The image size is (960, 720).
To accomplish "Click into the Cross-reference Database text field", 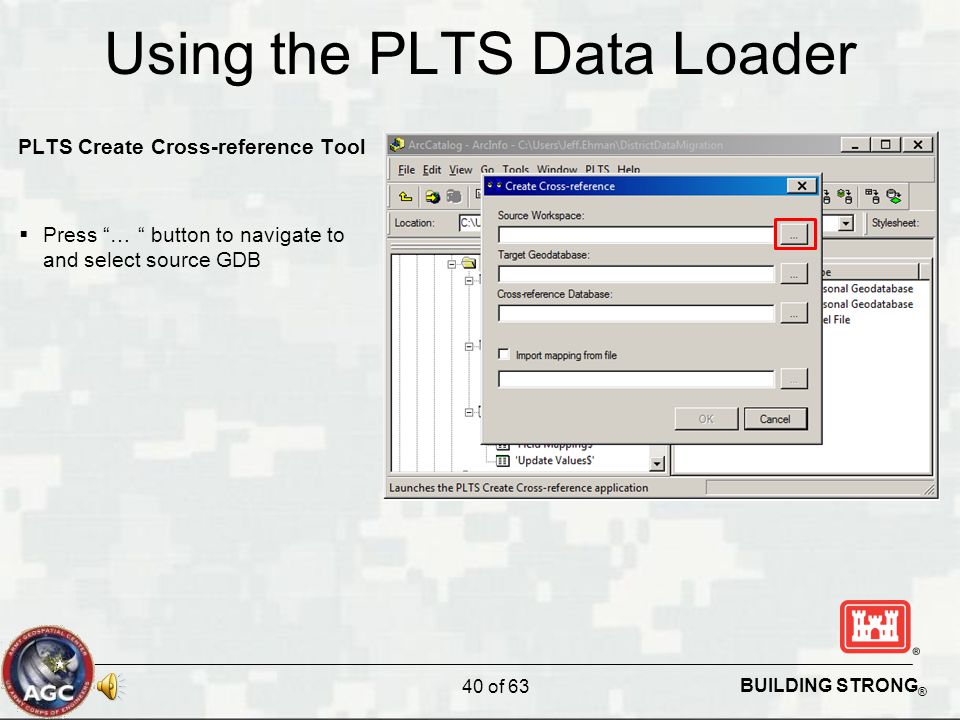I will (636, 313).
